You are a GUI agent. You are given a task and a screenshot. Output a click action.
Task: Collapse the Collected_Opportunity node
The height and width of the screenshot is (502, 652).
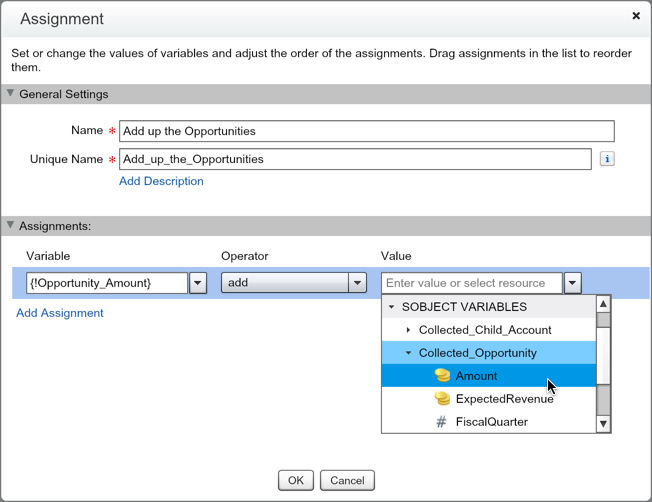point(408,353)
